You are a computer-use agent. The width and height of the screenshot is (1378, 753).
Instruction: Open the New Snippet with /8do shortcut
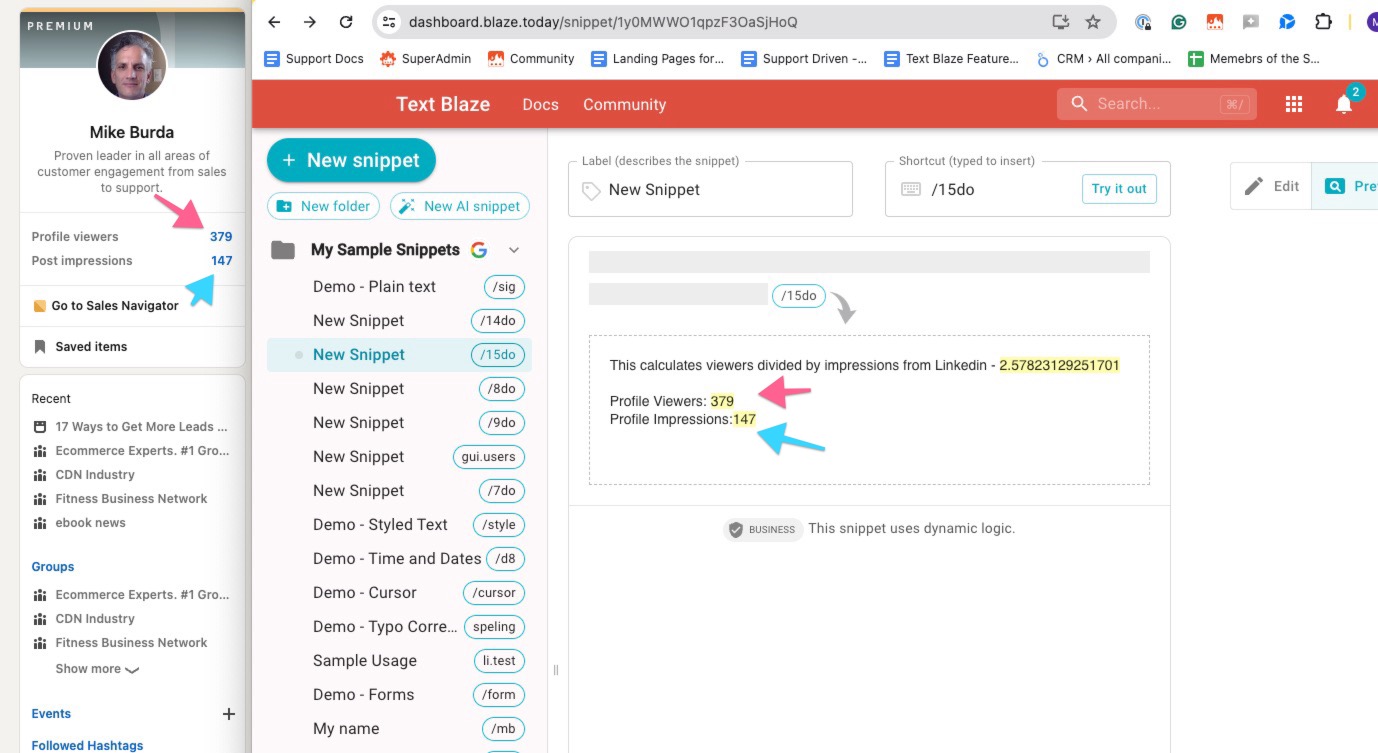399,389
